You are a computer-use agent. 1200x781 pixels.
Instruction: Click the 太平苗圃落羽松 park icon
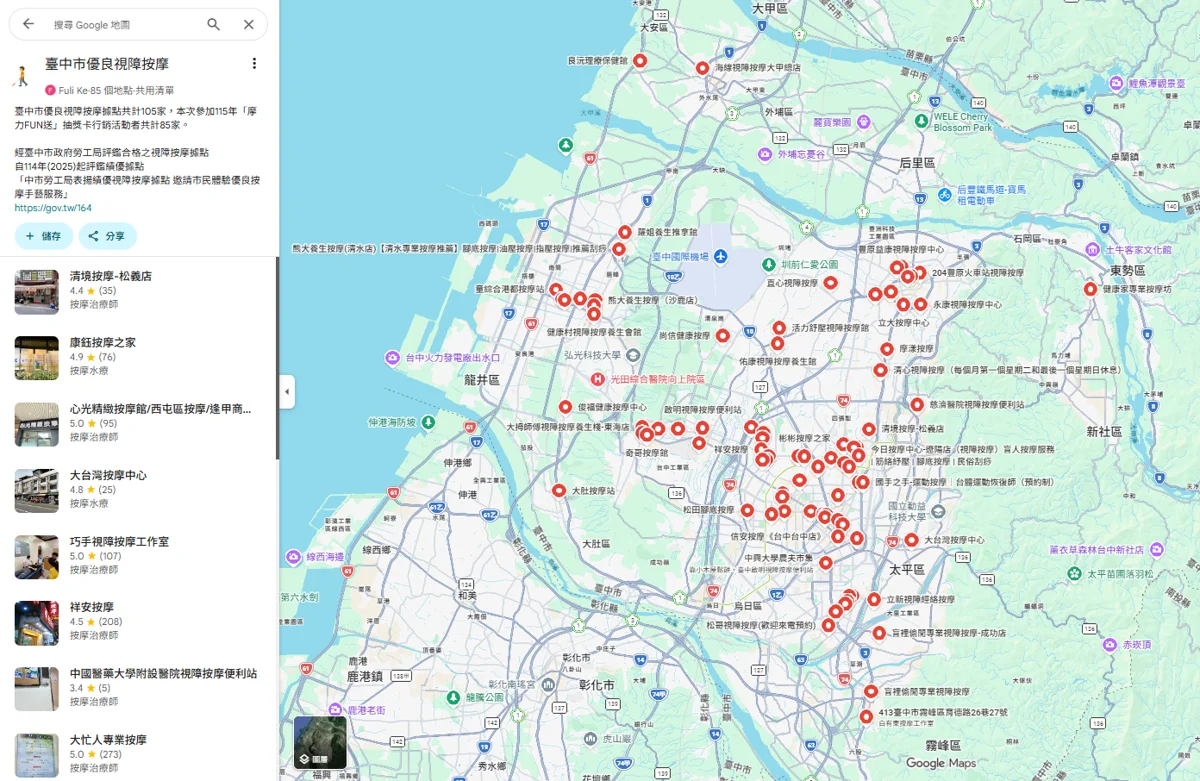[x=1074, y=574]
